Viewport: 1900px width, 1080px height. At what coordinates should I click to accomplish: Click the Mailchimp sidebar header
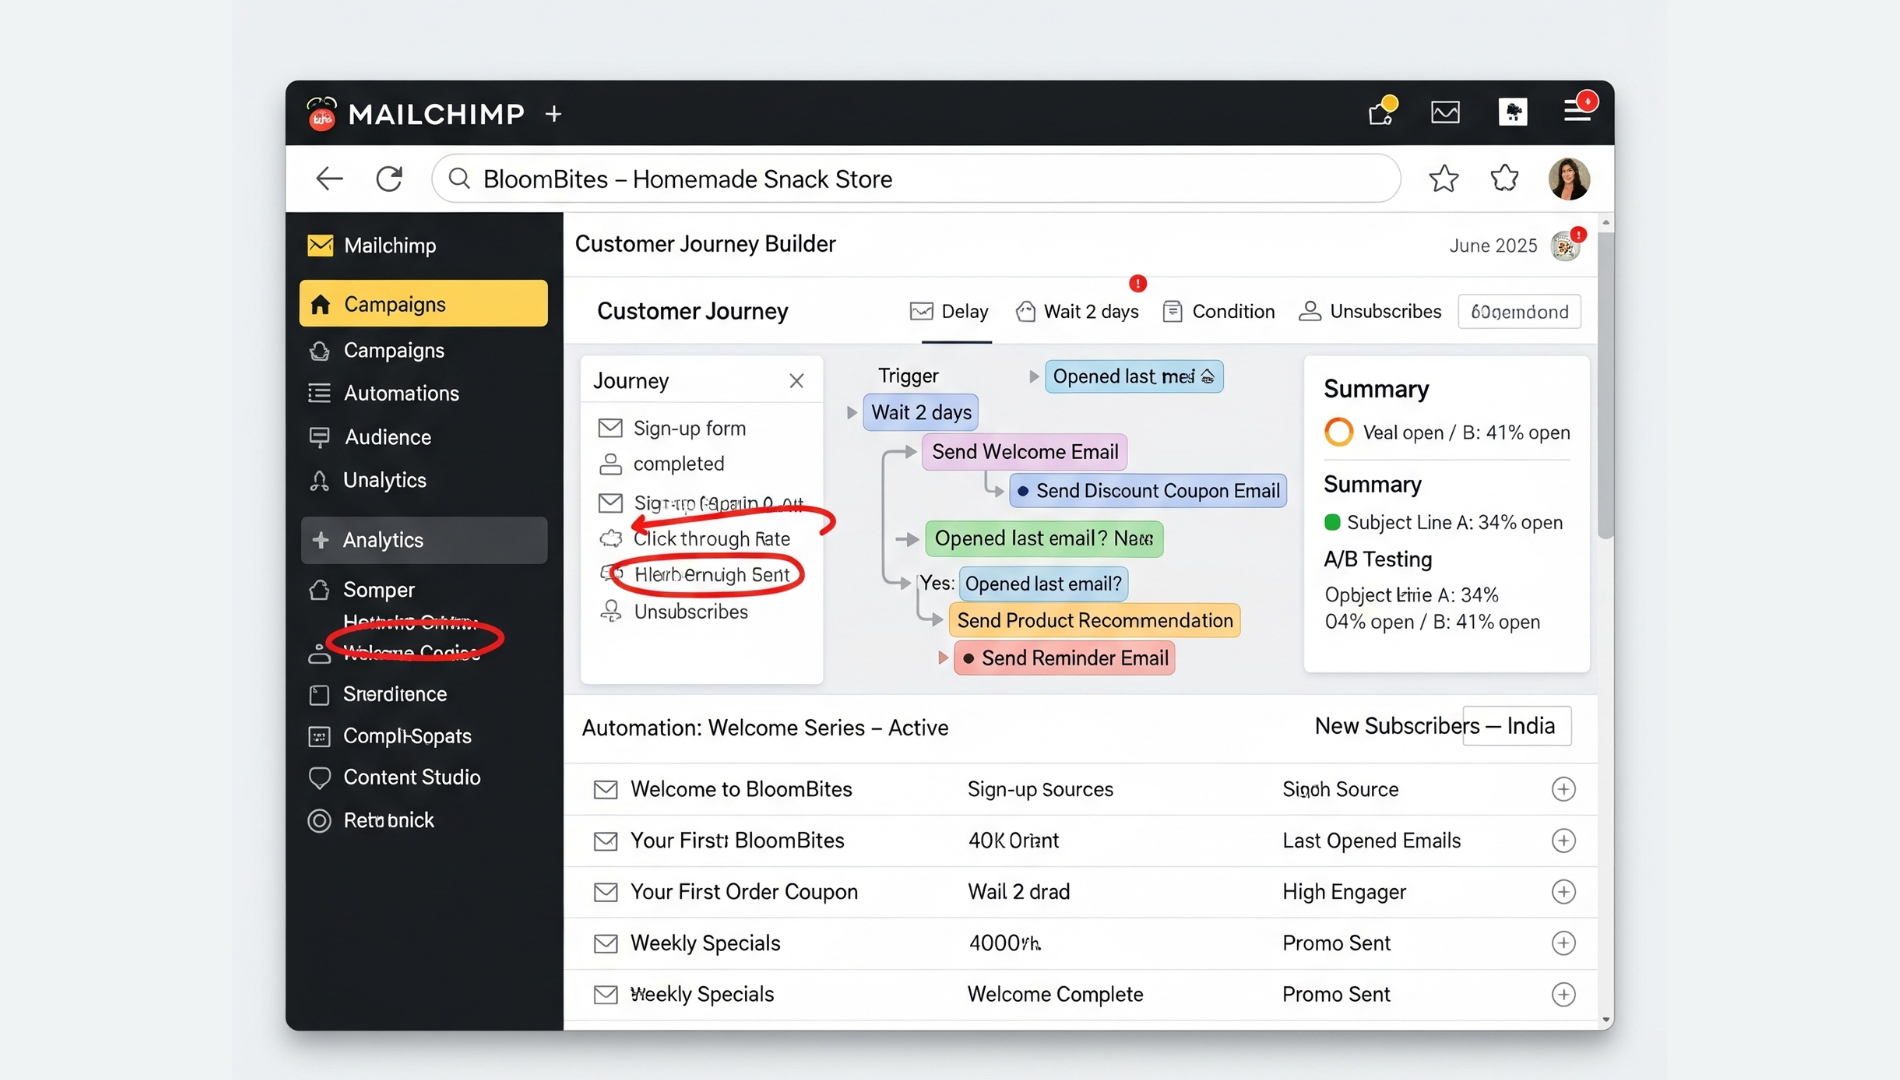coord(389,246)
